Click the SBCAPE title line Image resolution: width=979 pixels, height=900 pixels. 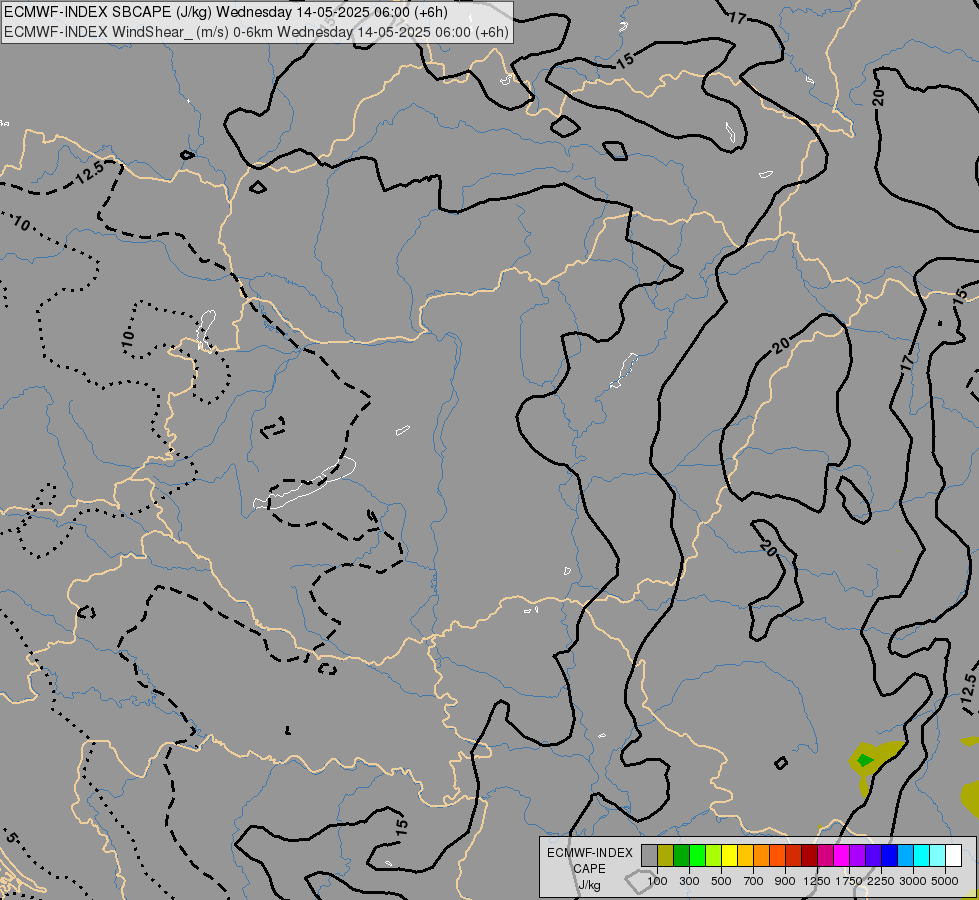pos(225,12)
